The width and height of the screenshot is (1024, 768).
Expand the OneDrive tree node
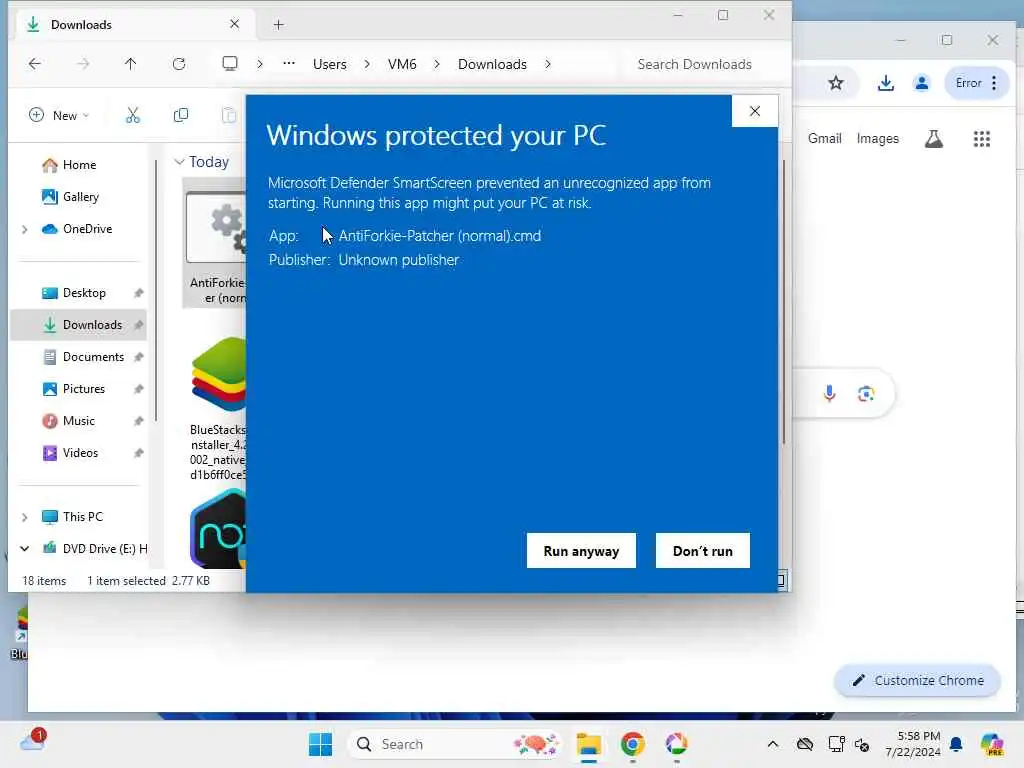click(24, 229)
